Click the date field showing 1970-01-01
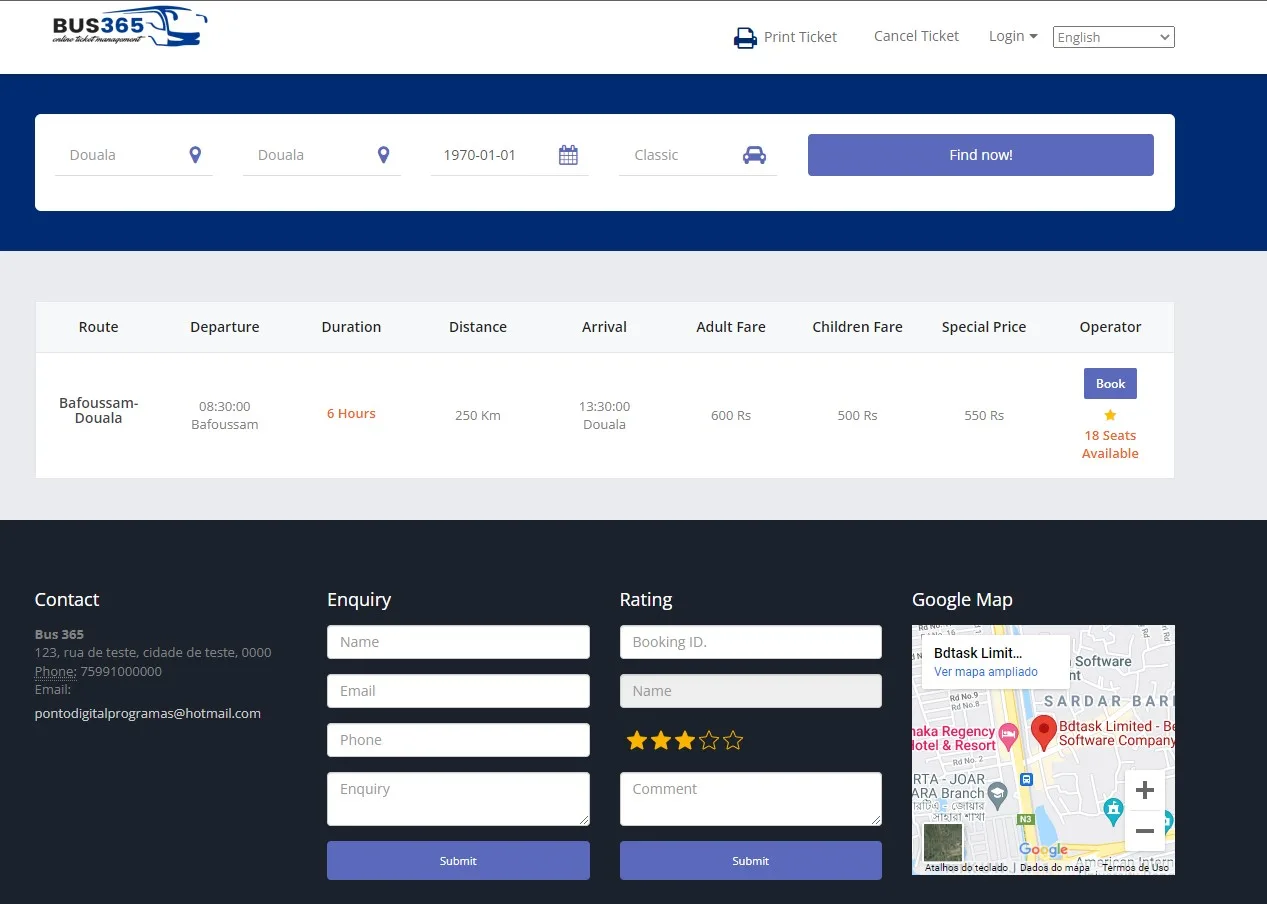The image size is (1267, 904). [510, 155]
